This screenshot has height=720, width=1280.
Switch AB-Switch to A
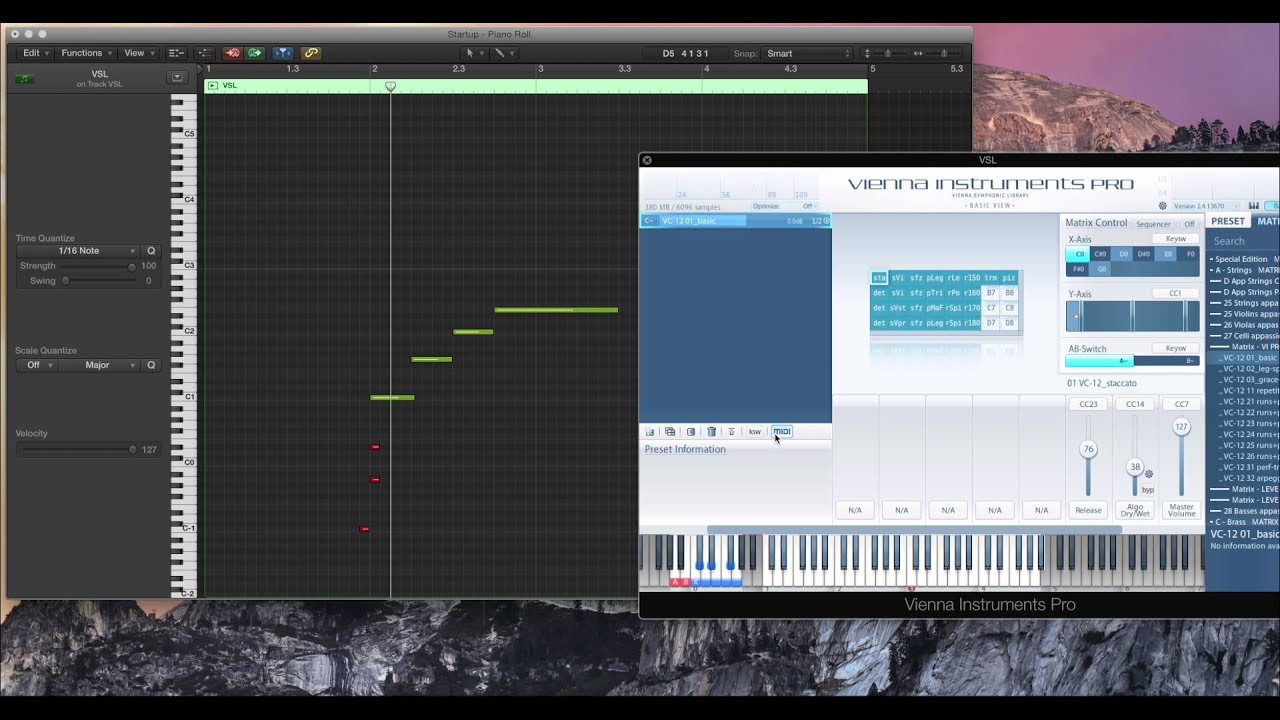[1100, 361]
